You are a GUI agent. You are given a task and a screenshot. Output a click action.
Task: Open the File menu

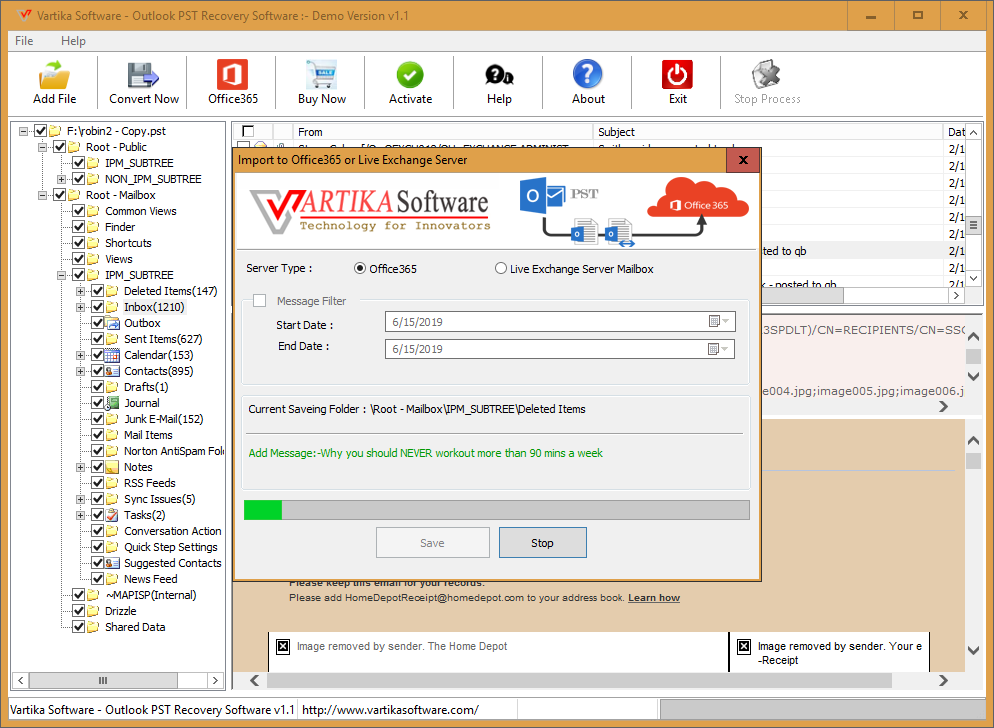pyautogui.click(x=24, y=41)
